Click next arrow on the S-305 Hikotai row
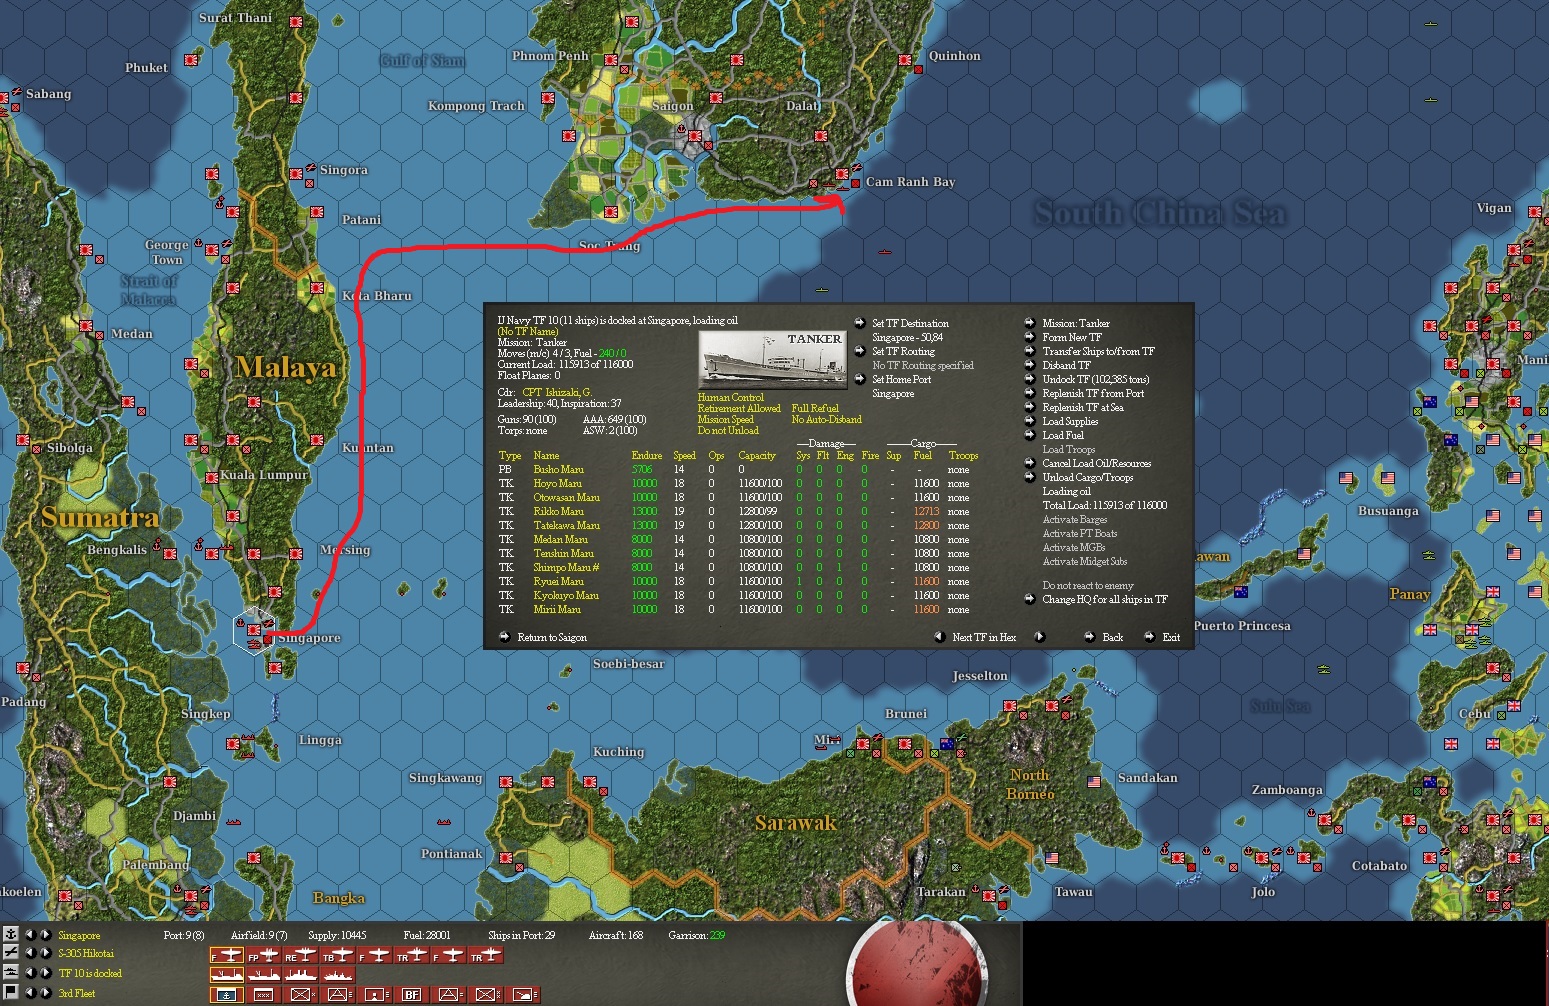 [45, 953]
